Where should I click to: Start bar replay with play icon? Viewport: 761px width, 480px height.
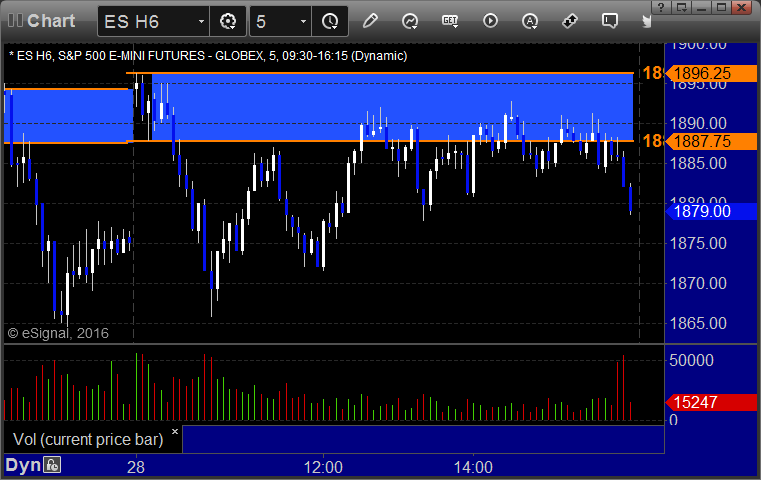click(490, 21)
